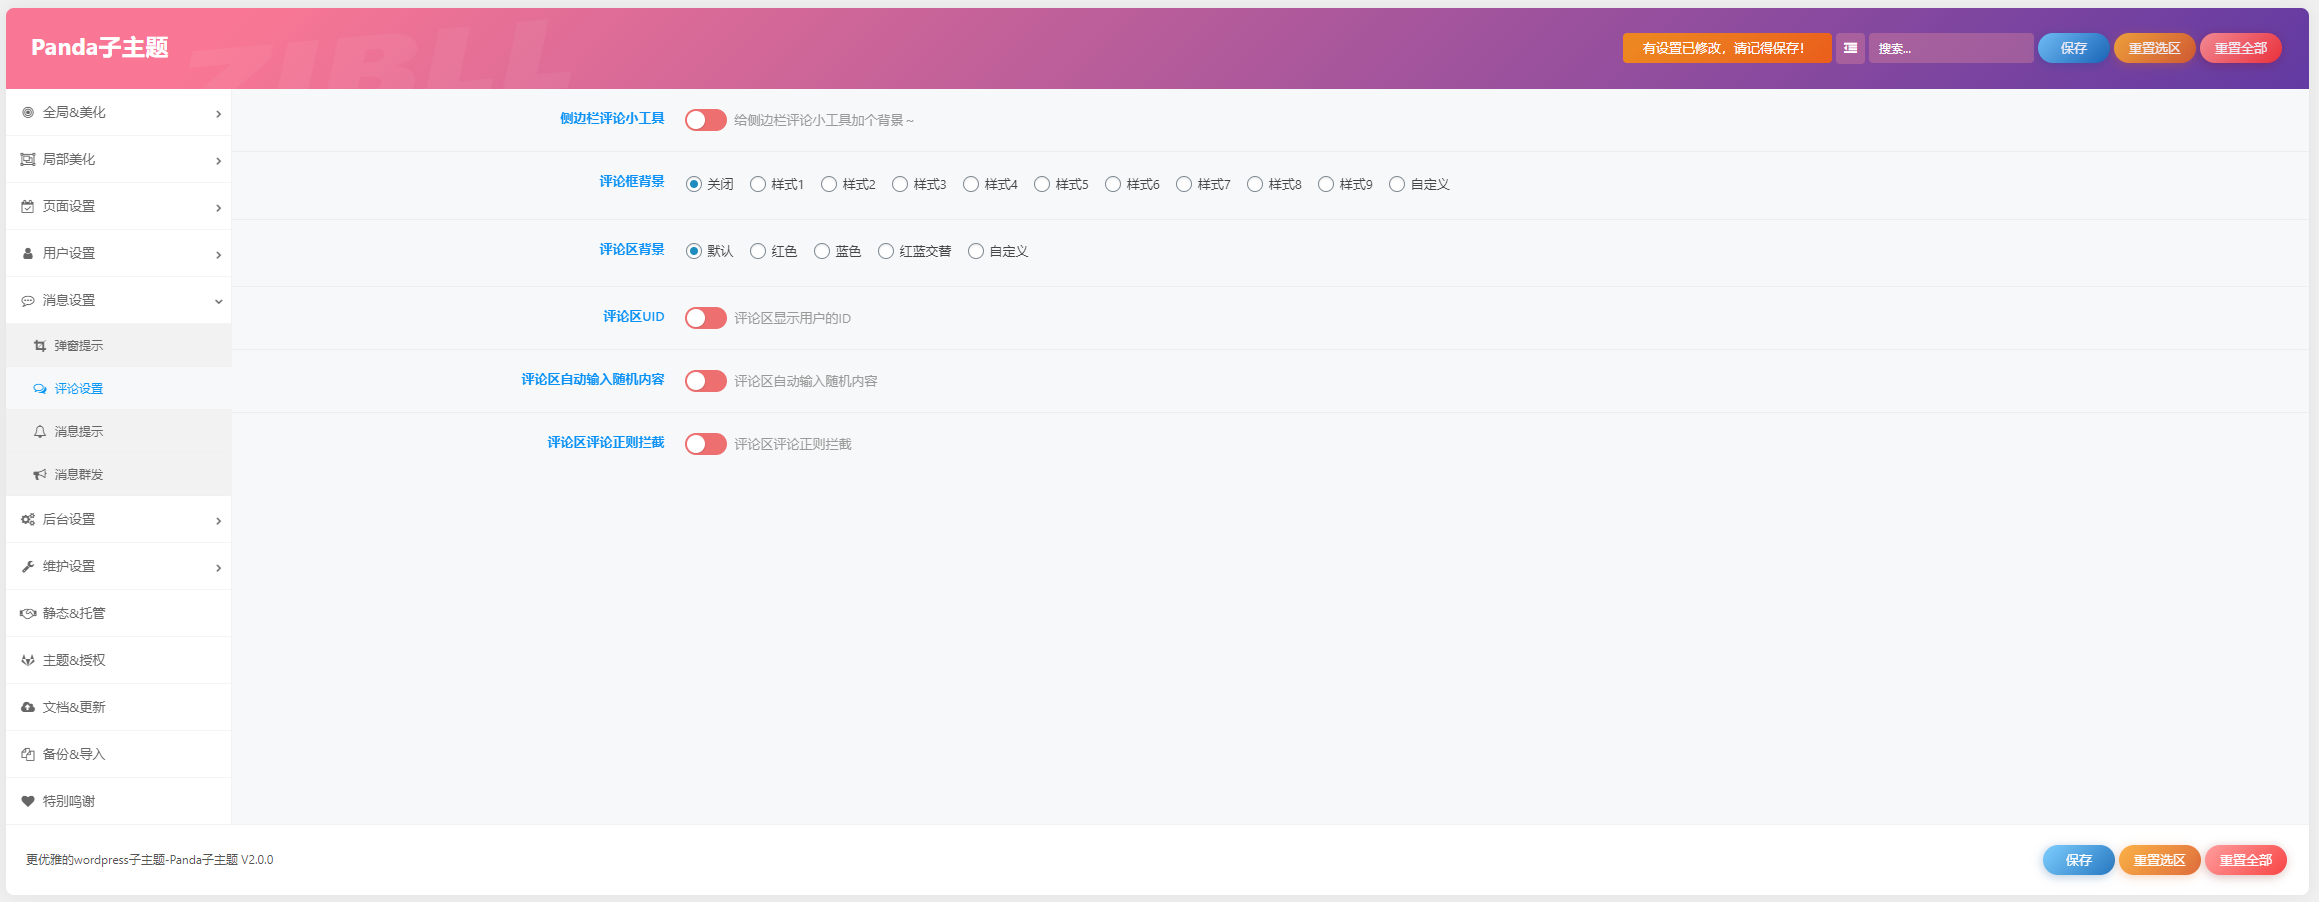Viewport: 2319px width, 902px height.
Task: Turn on the 评论区UID switch
Action: tap(706, 318)
